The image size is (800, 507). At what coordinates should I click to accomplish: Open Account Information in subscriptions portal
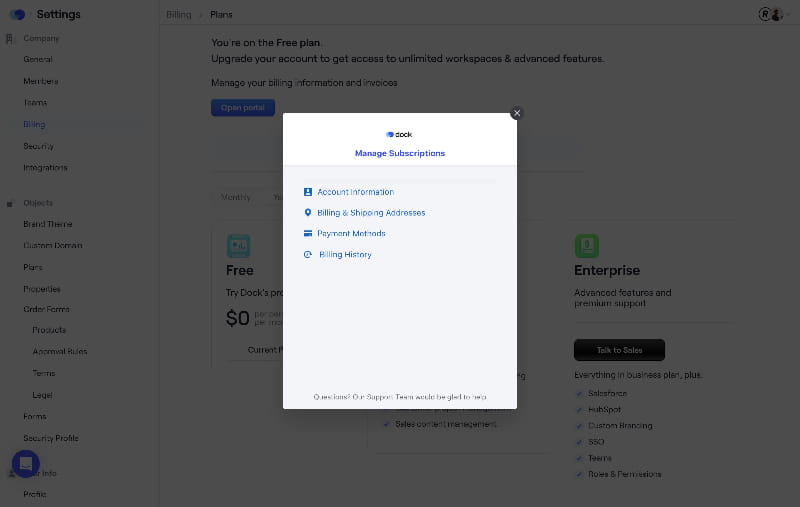coord(356,192)
